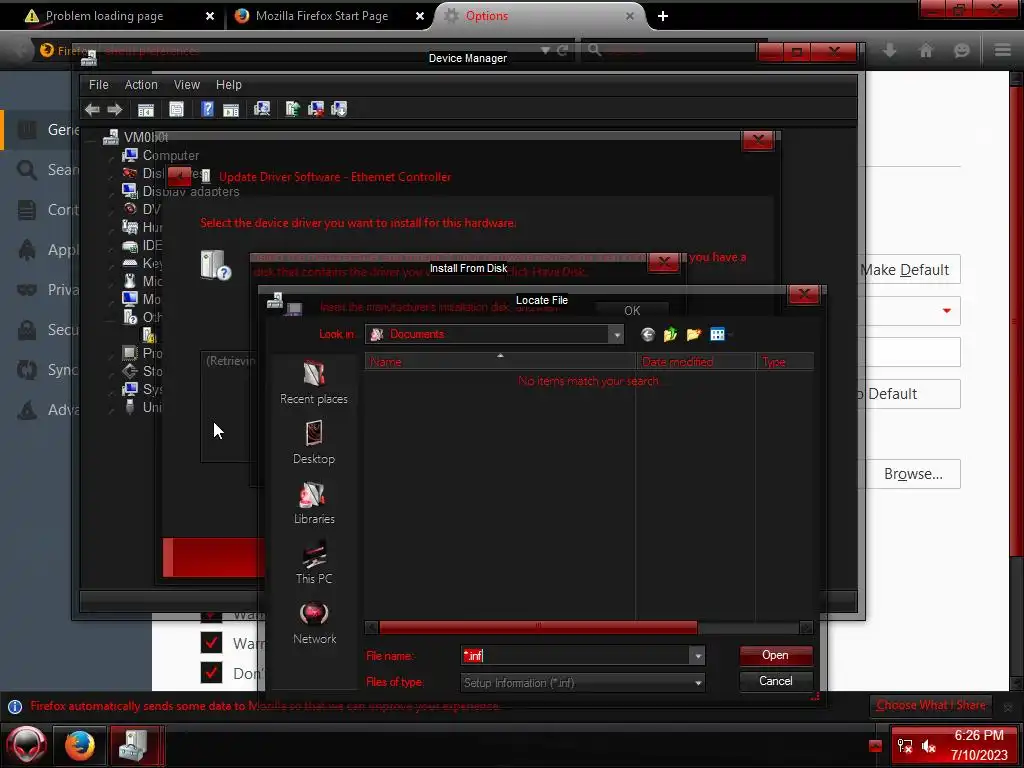Viewport: 1024px width, 768px height.
Task: Click the Alienware Start button
Action: 27,745
